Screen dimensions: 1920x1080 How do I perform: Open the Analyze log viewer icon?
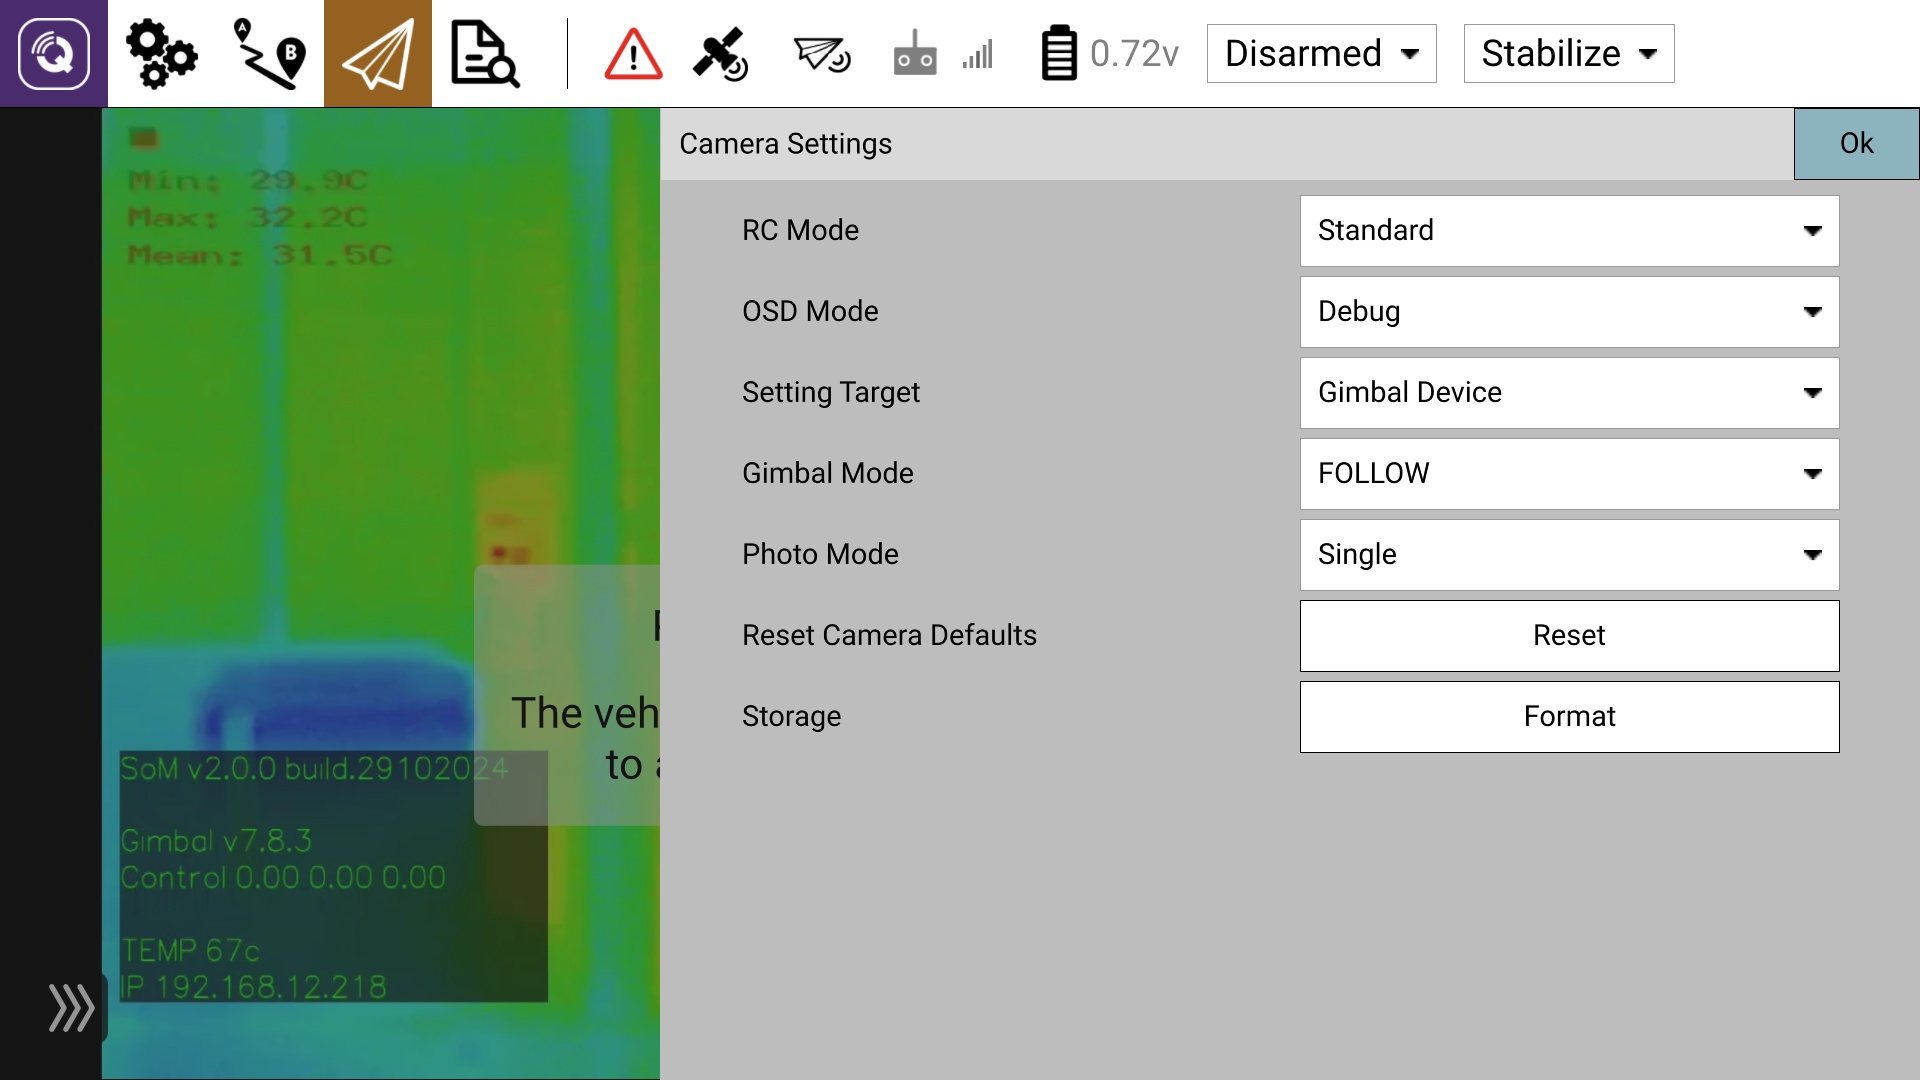pyautogui.click(x=485, y=54)
